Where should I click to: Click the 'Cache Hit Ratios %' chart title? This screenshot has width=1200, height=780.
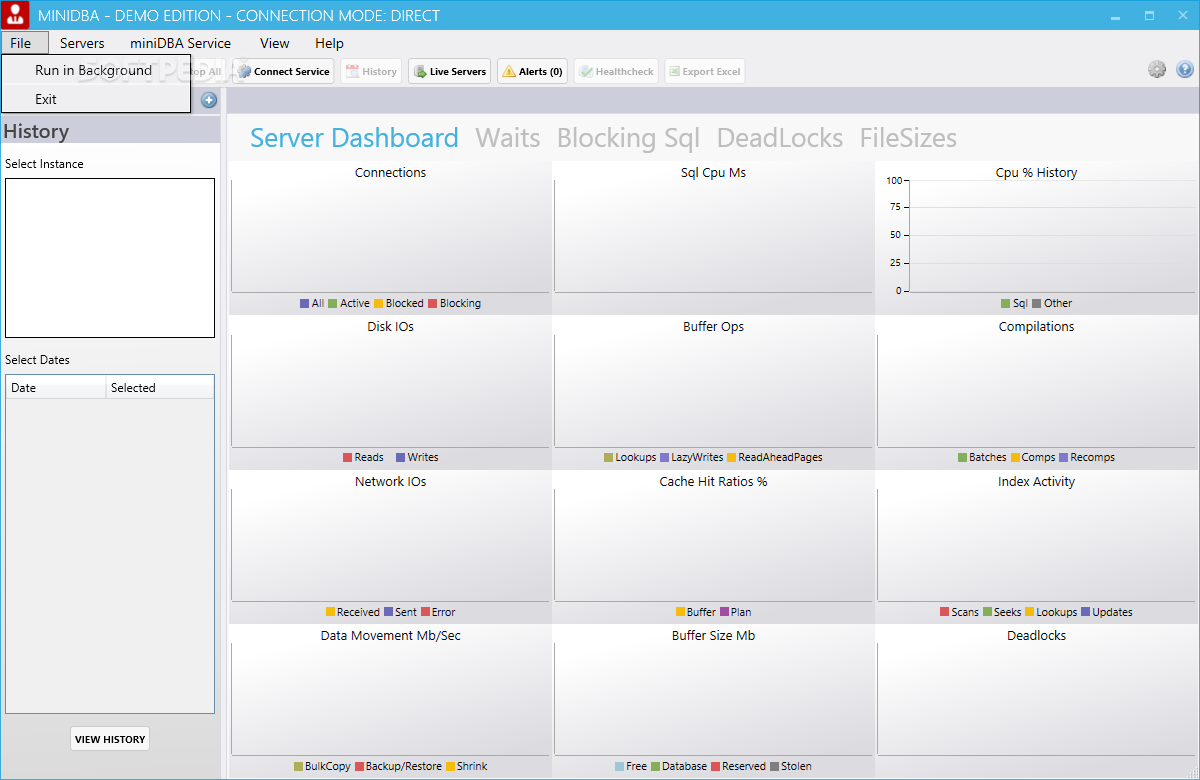[713, 482]
